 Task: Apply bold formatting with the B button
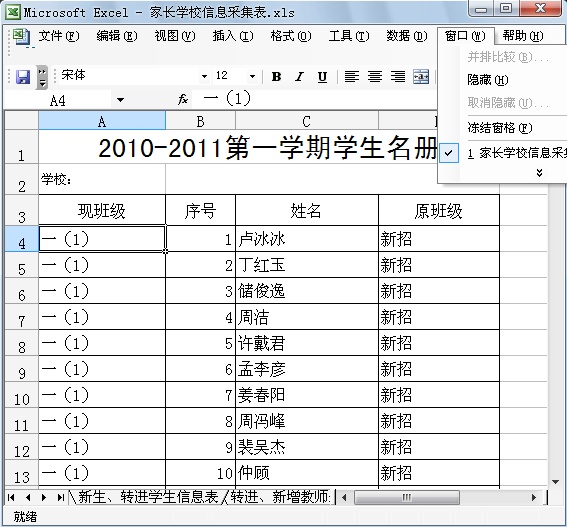(x=277, y=77)
